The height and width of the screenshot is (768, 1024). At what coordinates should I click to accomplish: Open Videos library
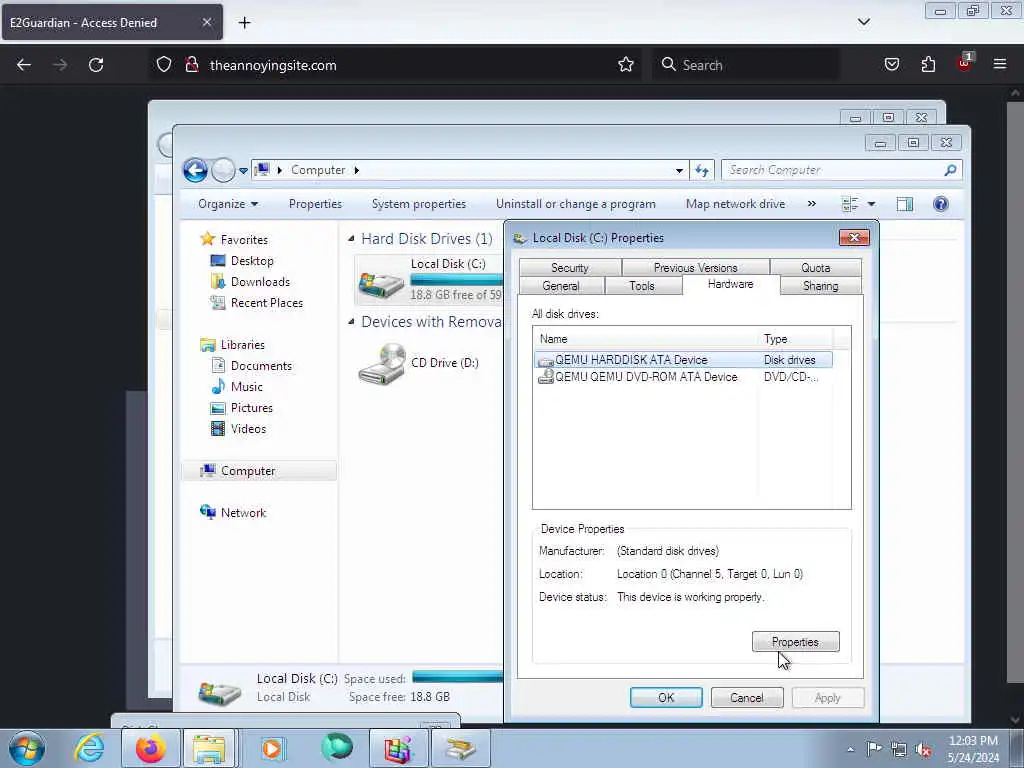pyautogui.click(x=248, y=428)
